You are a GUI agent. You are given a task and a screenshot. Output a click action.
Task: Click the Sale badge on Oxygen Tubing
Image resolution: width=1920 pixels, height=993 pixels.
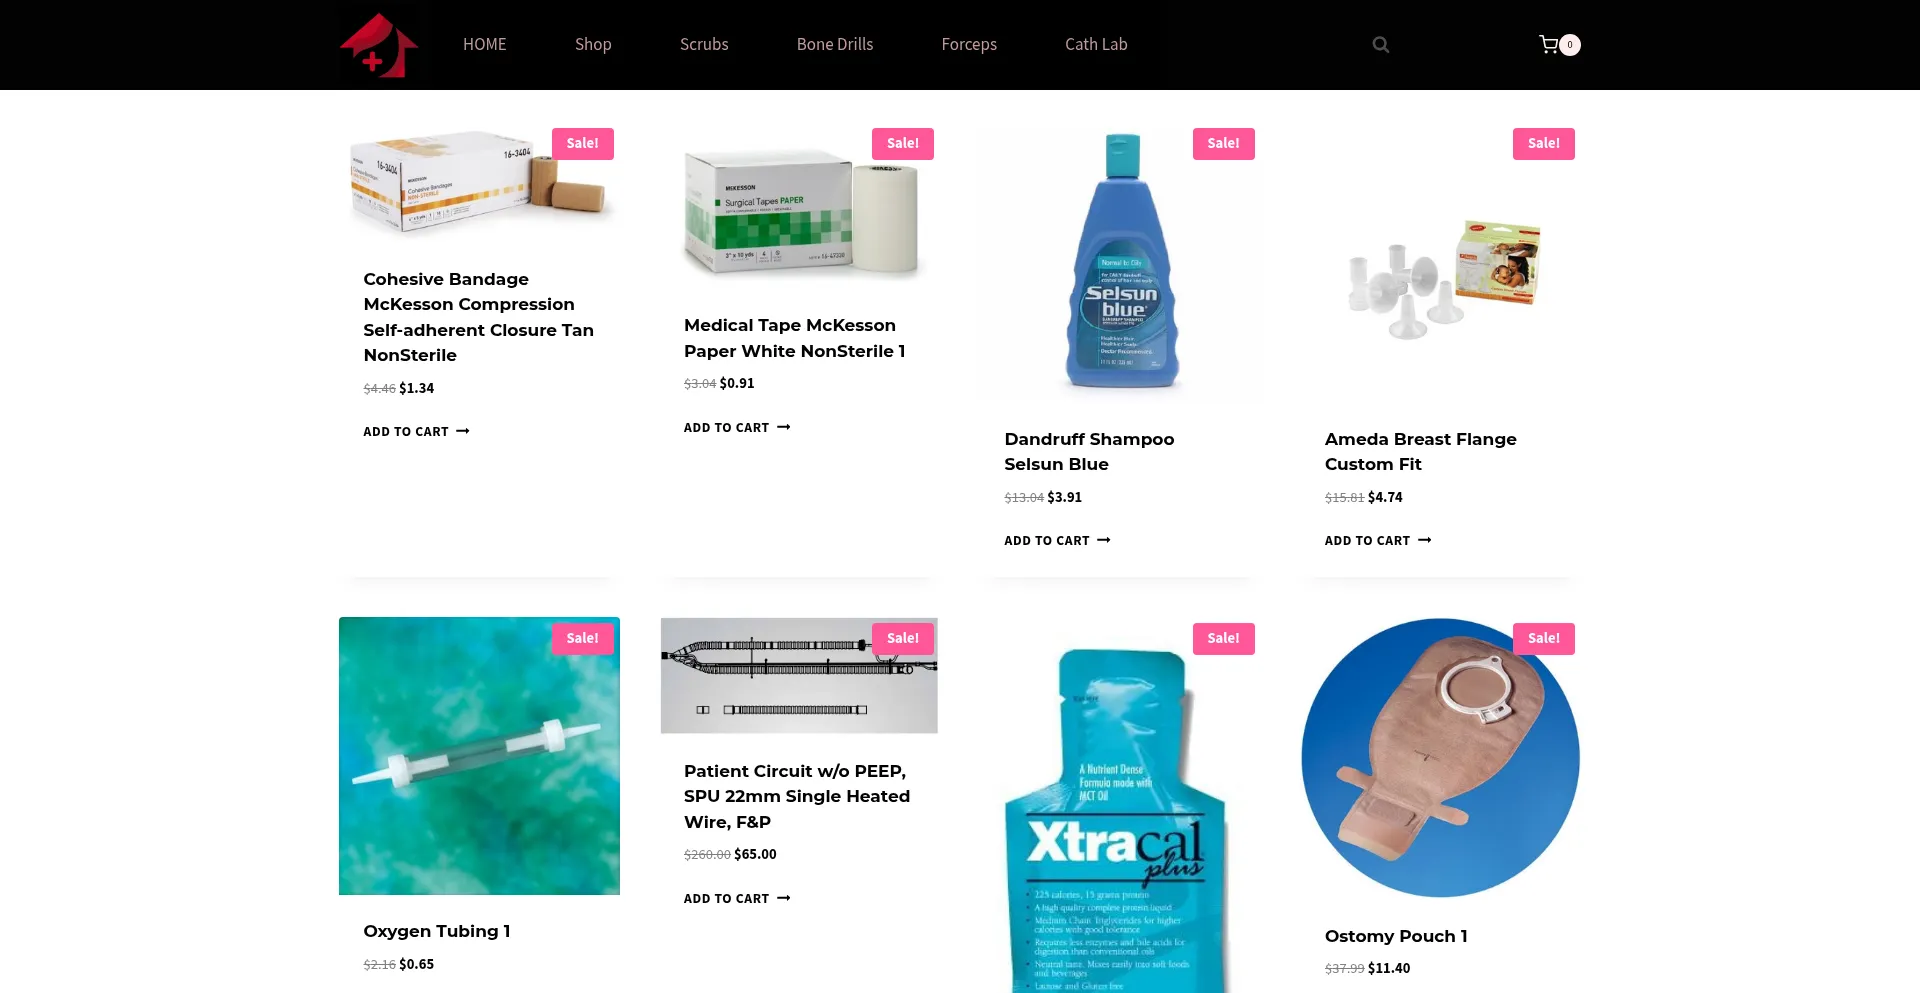coord(583,639)
